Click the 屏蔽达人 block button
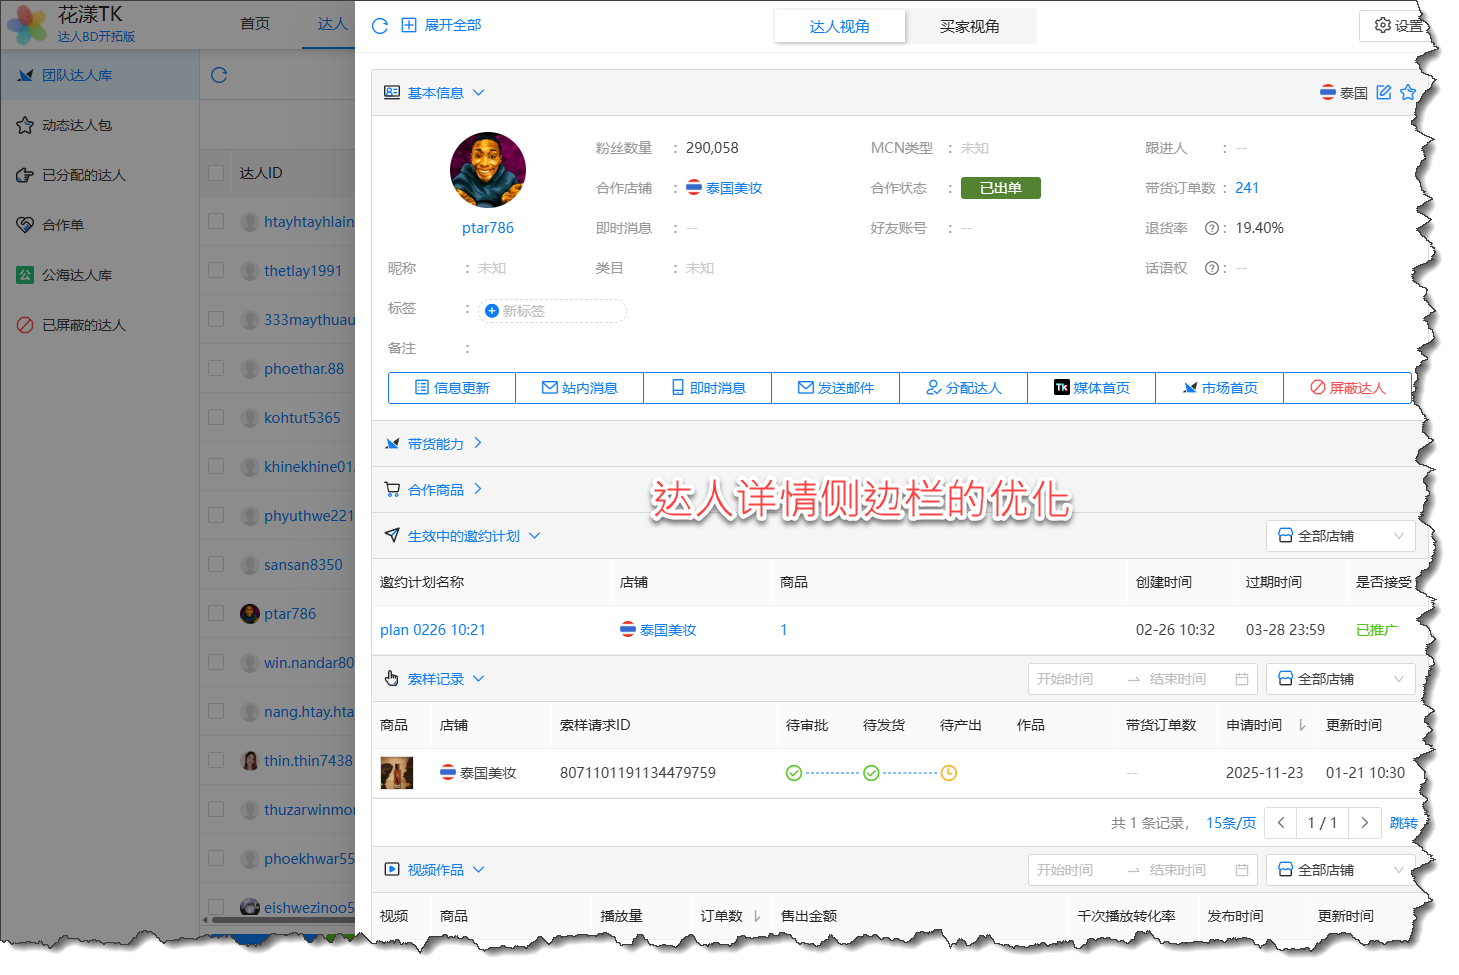Screen dimensions: 1459x975 pyautogui.click(x=1347, y=388)
